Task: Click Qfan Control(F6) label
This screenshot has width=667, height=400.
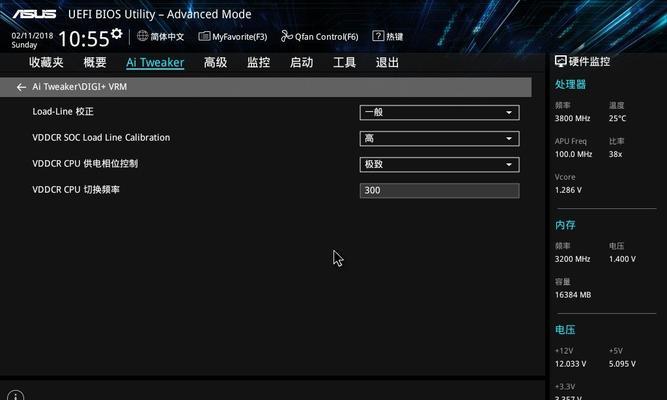Action: (x=327, y=37)
